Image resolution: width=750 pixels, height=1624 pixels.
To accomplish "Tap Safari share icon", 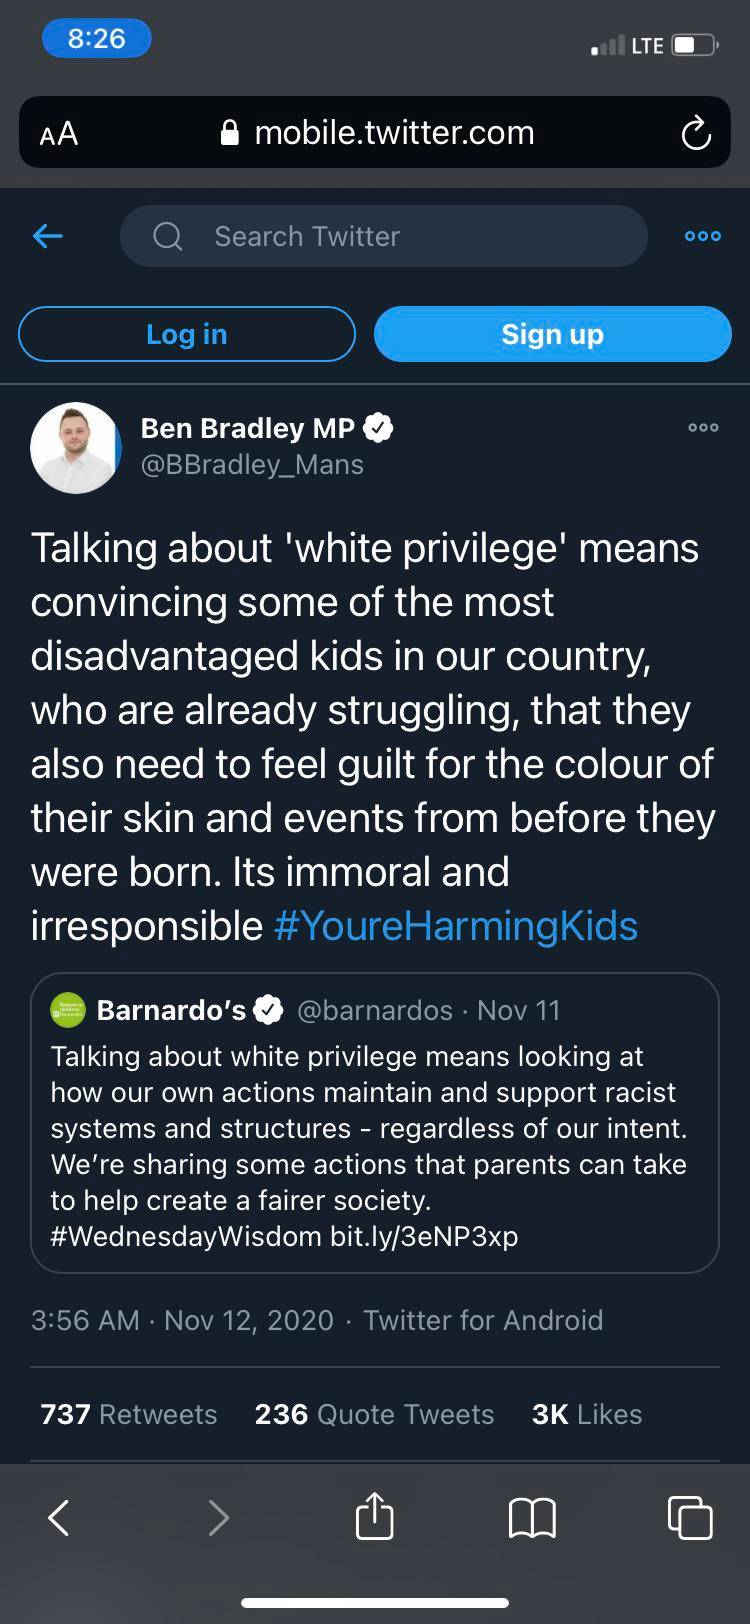I will [x=375, y=1516].
